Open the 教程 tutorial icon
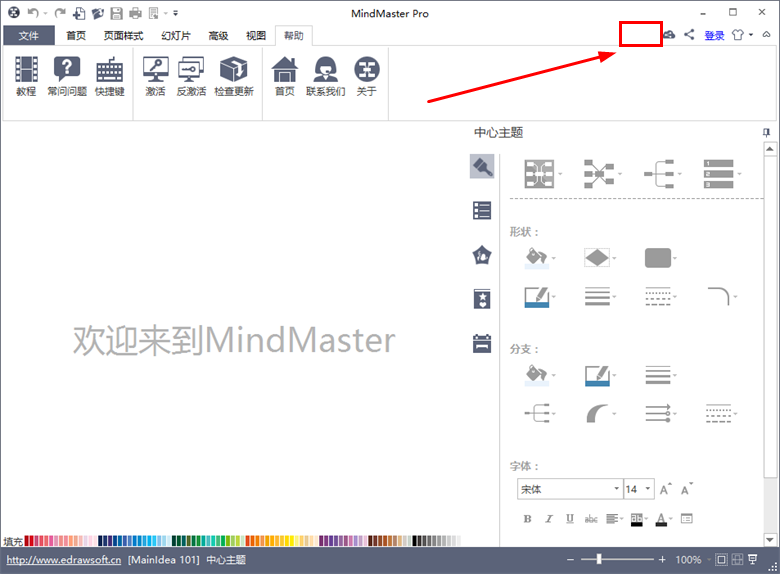The image size is (780, 574). pos(26,76)
